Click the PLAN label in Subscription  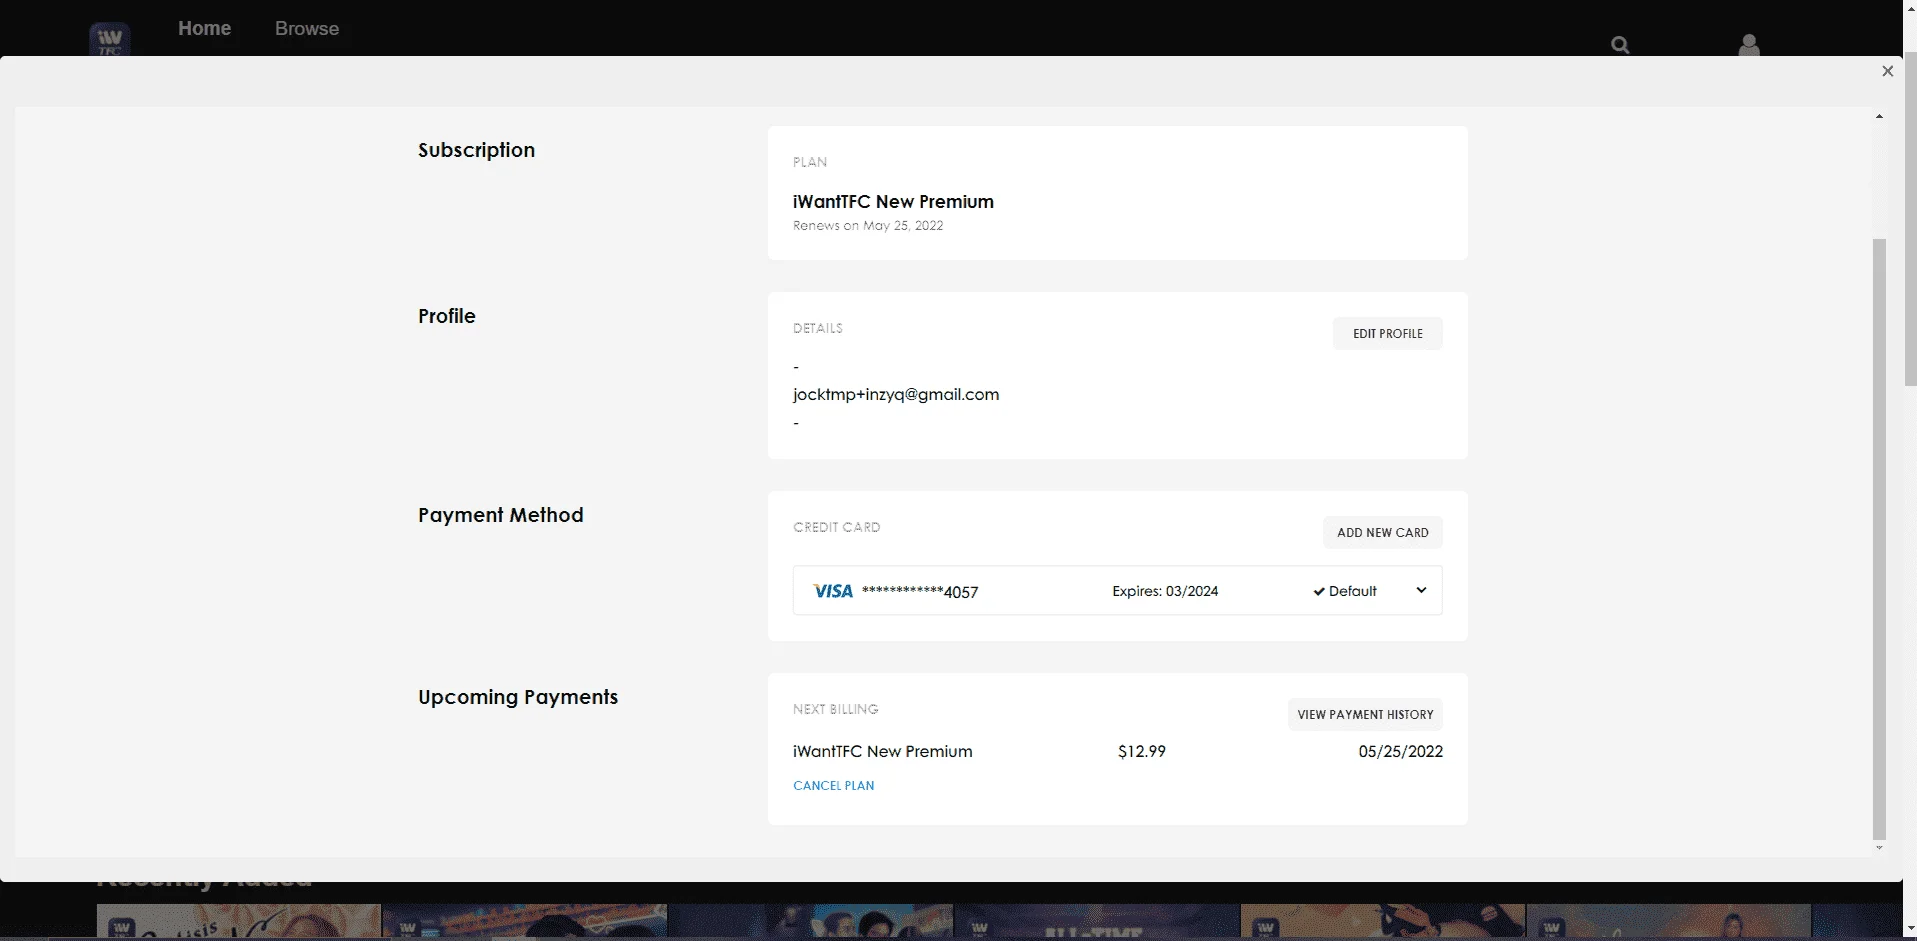point(810,162)
